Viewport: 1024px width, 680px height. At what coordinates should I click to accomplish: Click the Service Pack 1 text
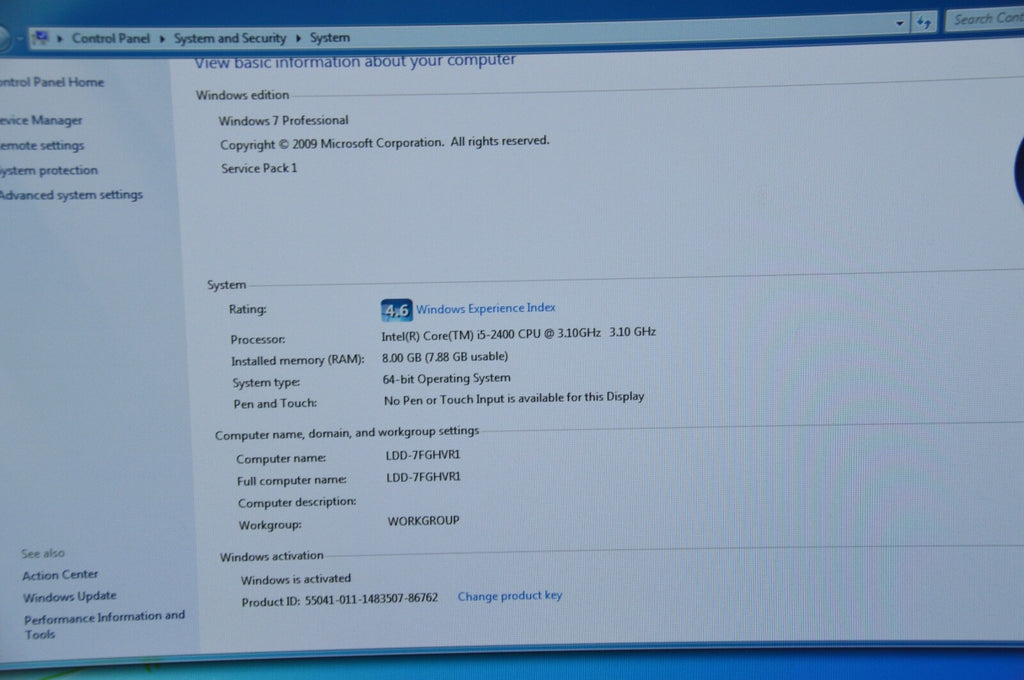[x=259, y=169]
